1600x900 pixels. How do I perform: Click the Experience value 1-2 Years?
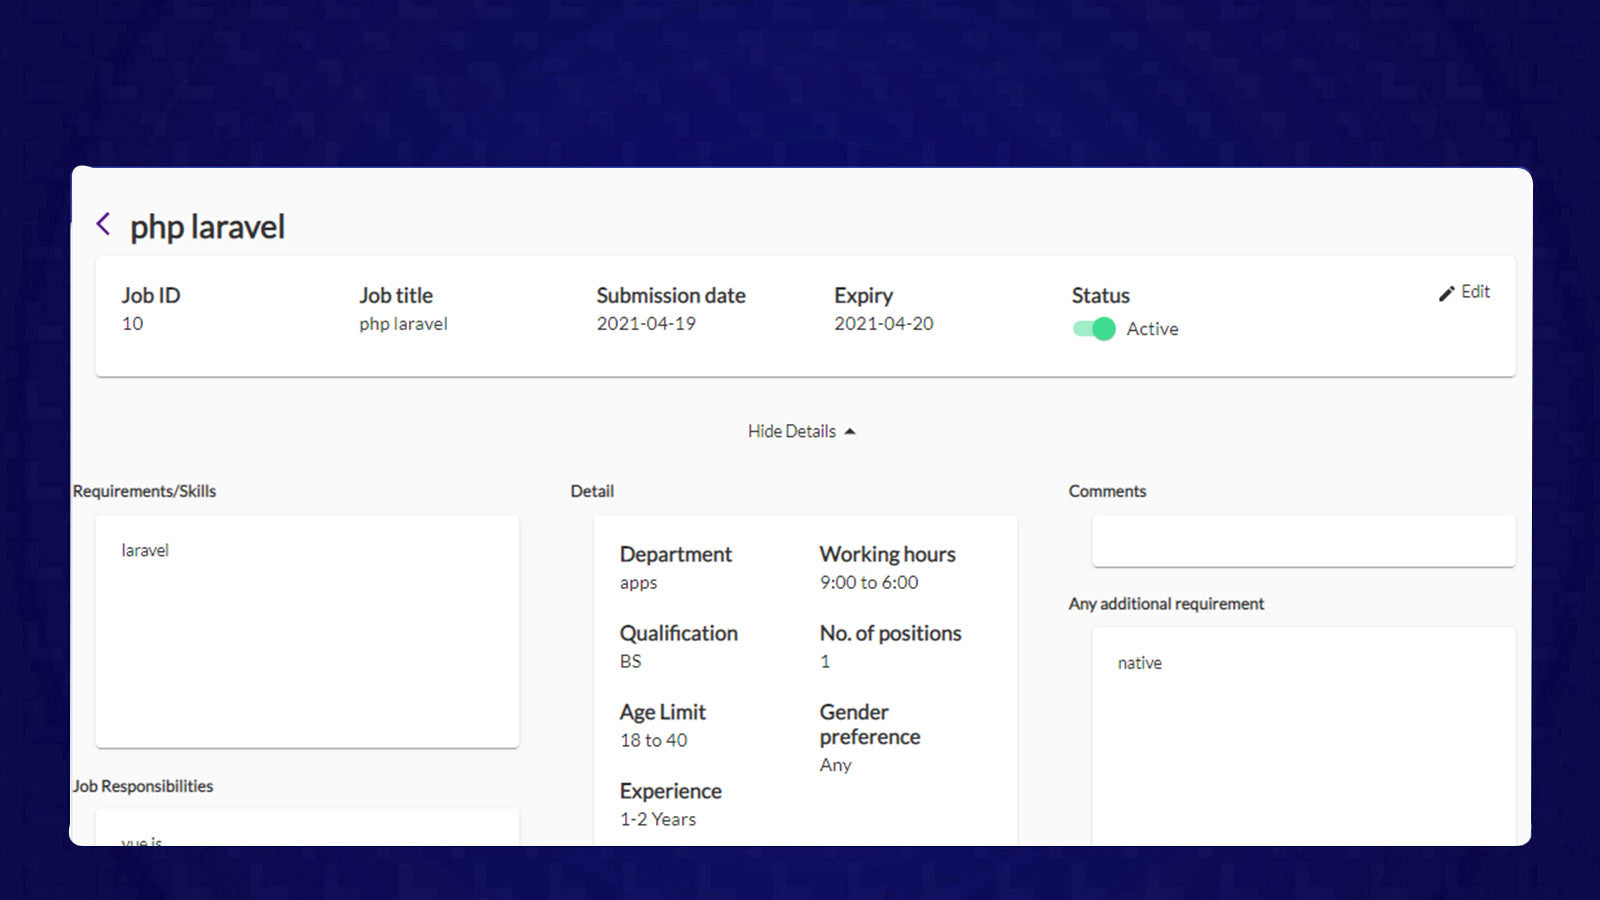(x=656, y=819)
